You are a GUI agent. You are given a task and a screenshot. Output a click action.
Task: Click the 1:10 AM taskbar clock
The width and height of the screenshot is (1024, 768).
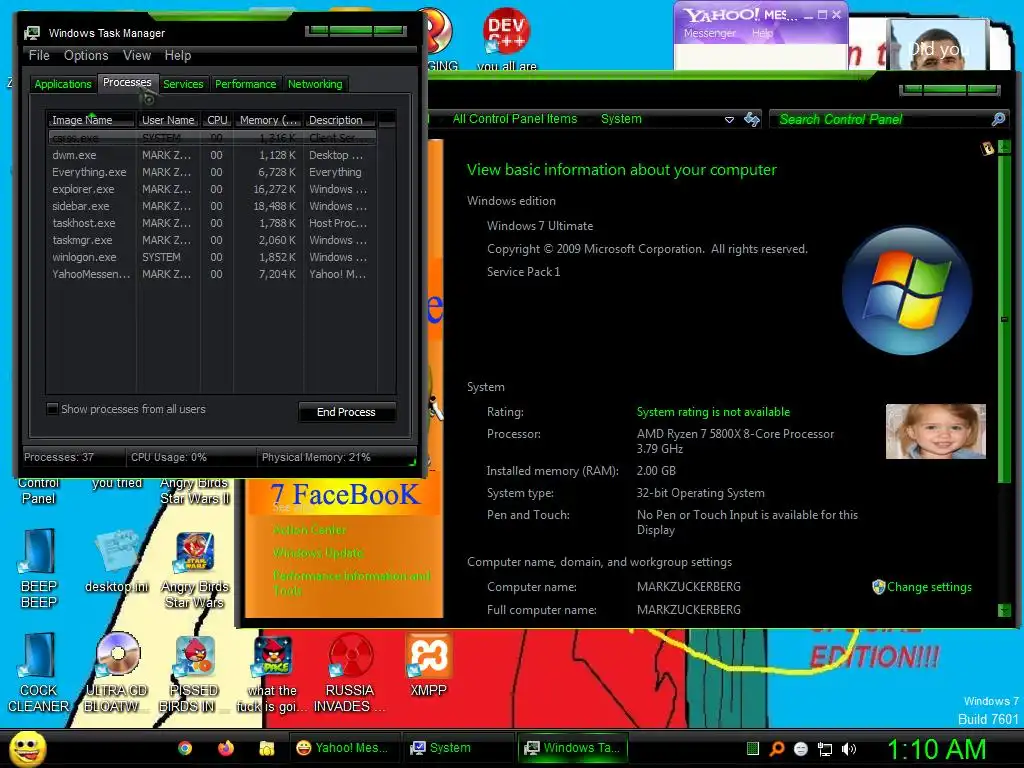click(x=936, y=749)
